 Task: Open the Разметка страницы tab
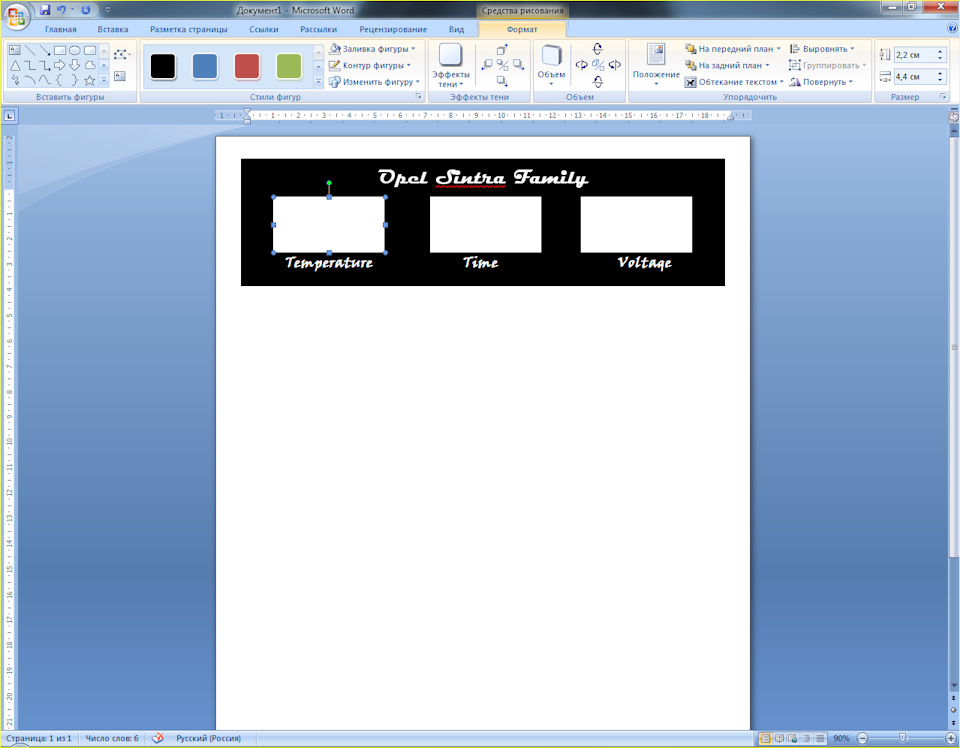[189, 29]
